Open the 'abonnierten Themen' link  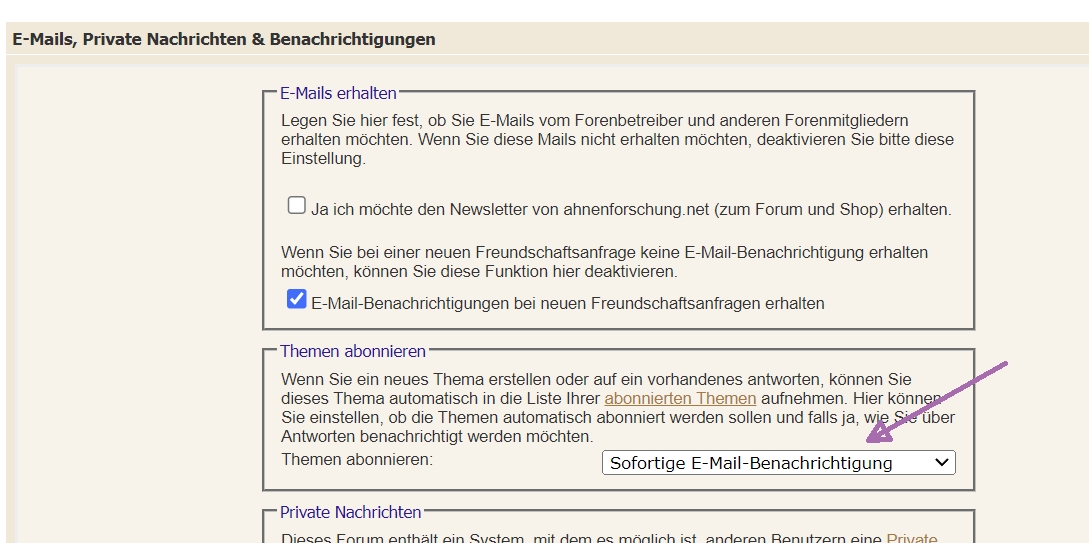pos(680,399)
